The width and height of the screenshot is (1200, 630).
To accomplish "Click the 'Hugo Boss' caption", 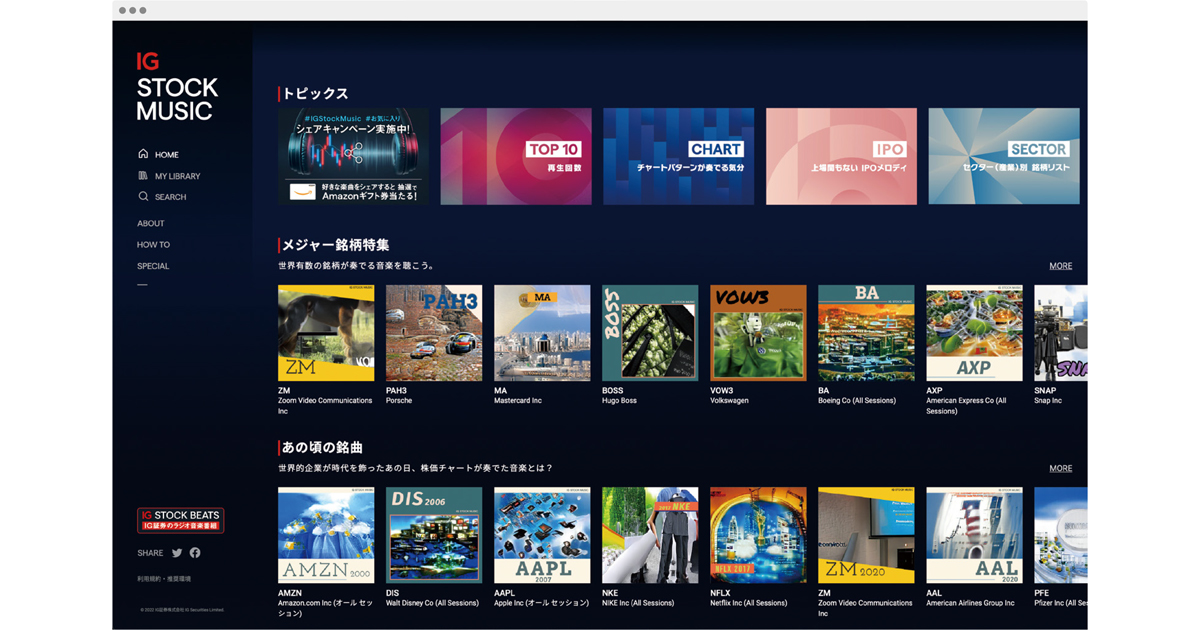I will click(x=620, y=401).
